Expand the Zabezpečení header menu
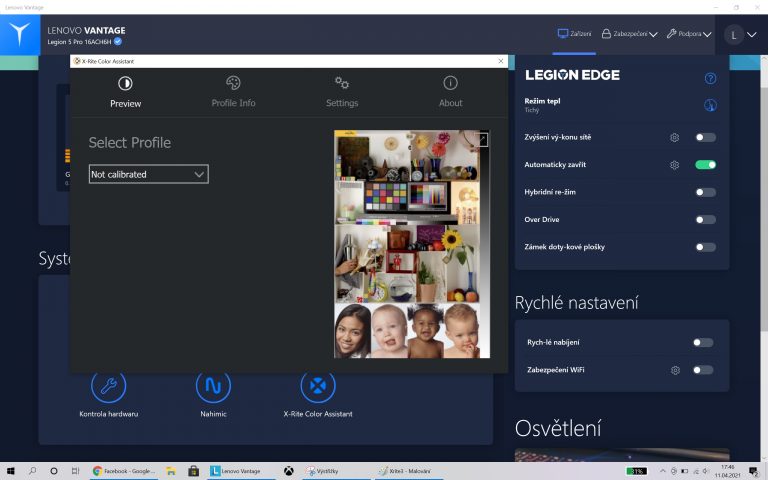Image resolution: width=768 pixels, height=480 pixels. (629, 34)
